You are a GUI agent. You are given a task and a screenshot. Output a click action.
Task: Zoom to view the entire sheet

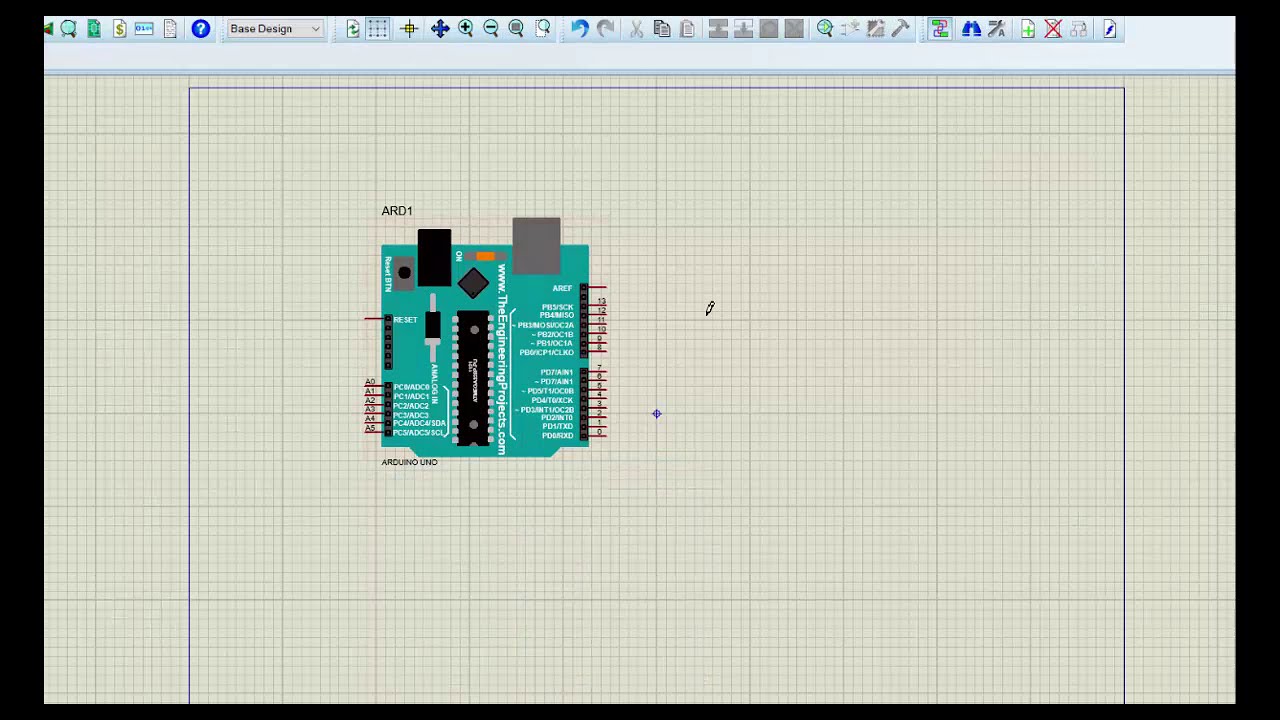click(516, 29)
